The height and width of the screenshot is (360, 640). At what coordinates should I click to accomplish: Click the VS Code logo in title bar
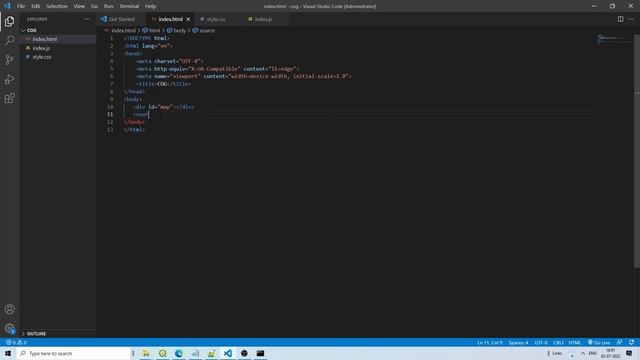pyautogui.click(x=7, y=6)
